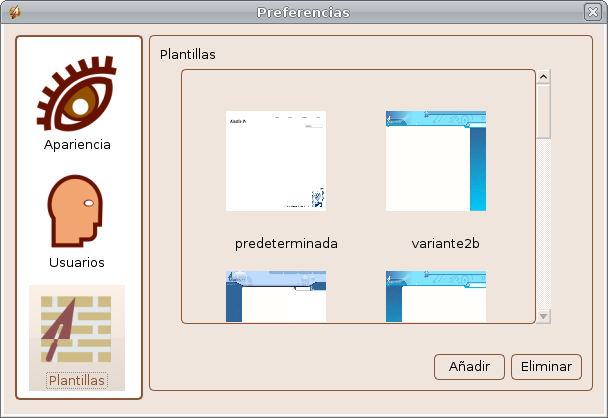Viewport: 608px width, 418px height.
Task: Close the Preferencias dialog
Action: 593,13
